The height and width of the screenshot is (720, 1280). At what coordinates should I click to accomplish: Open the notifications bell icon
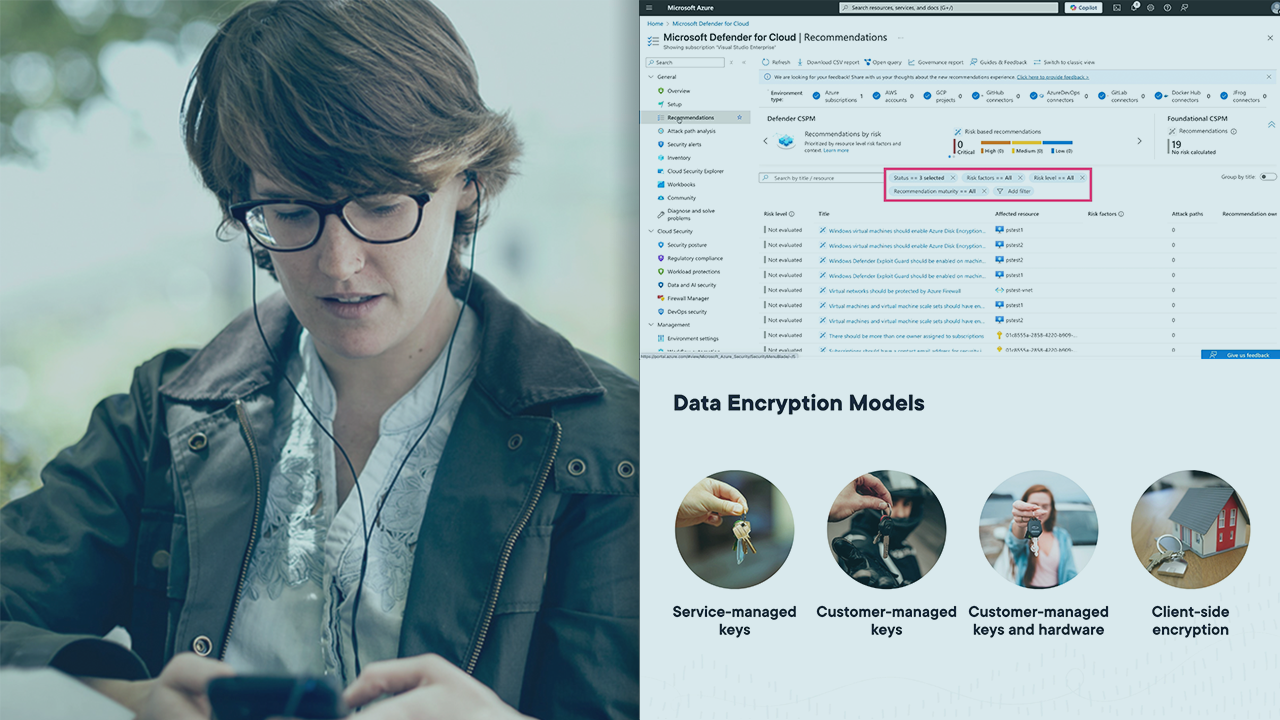tap(1134, 7)
